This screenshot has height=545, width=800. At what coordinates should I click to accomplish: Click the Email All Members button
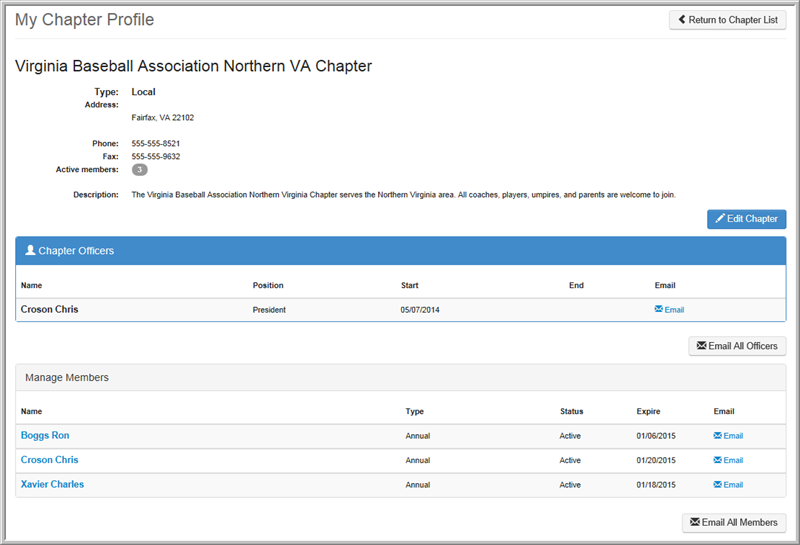click(x=734, y=523)
